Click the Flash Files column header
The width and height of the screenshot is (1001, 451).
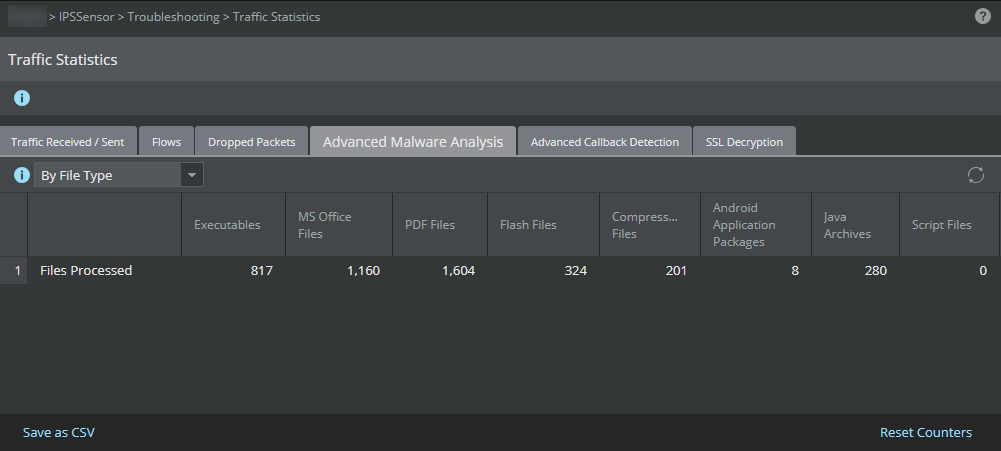543,225
